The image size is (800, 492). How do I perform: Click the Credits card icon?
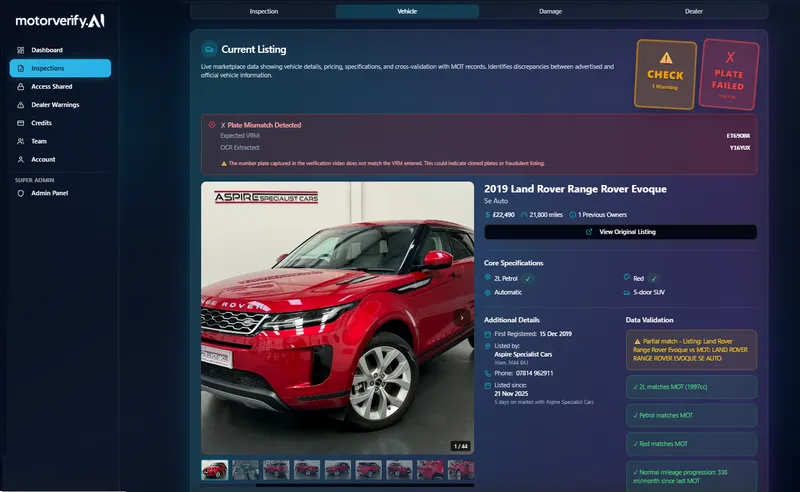click(20, 123)
